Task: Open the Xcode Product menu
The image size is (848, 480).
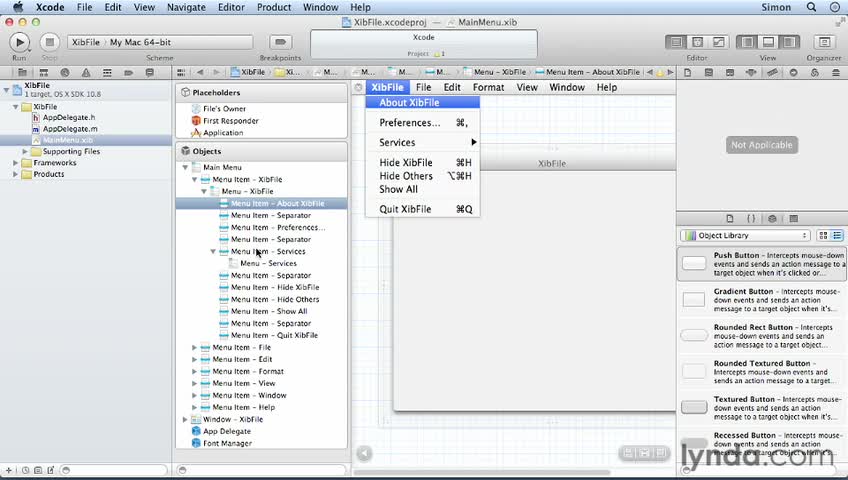Action: (274, 7)
